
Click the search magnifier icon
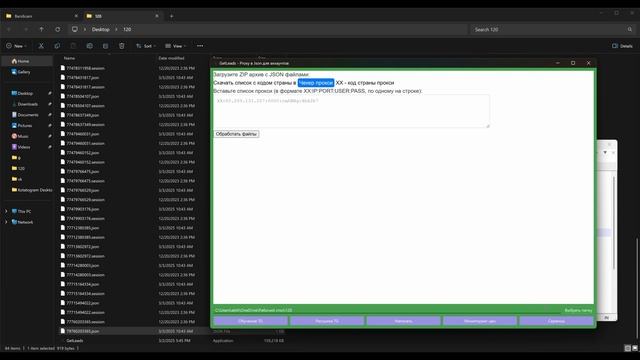(630, 29)
